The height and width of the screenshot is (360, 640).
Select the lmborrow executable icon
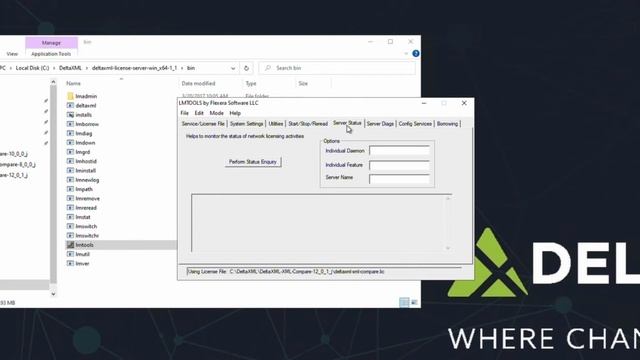click(70, 124)
